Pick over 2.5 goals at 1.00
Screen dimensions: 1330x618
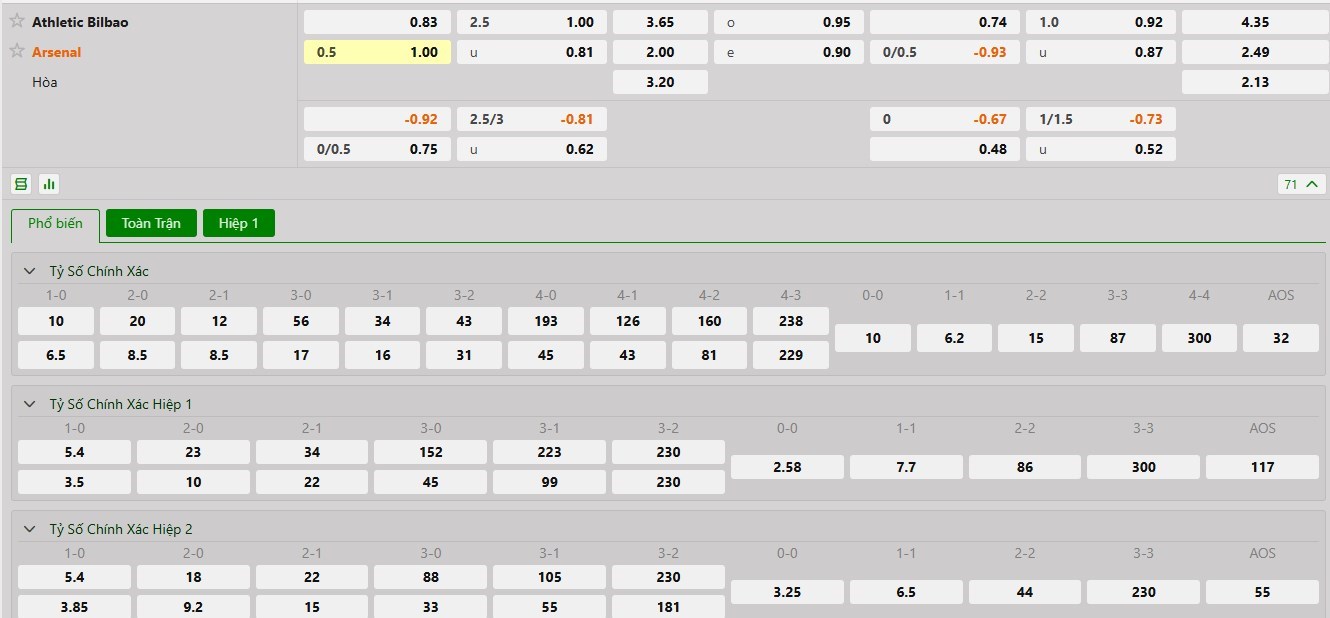coord(532,22)
